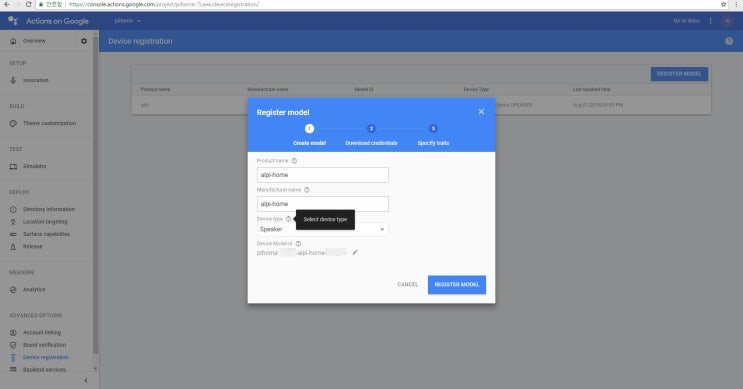Click the Simulator laptop icon

(13, 166)
